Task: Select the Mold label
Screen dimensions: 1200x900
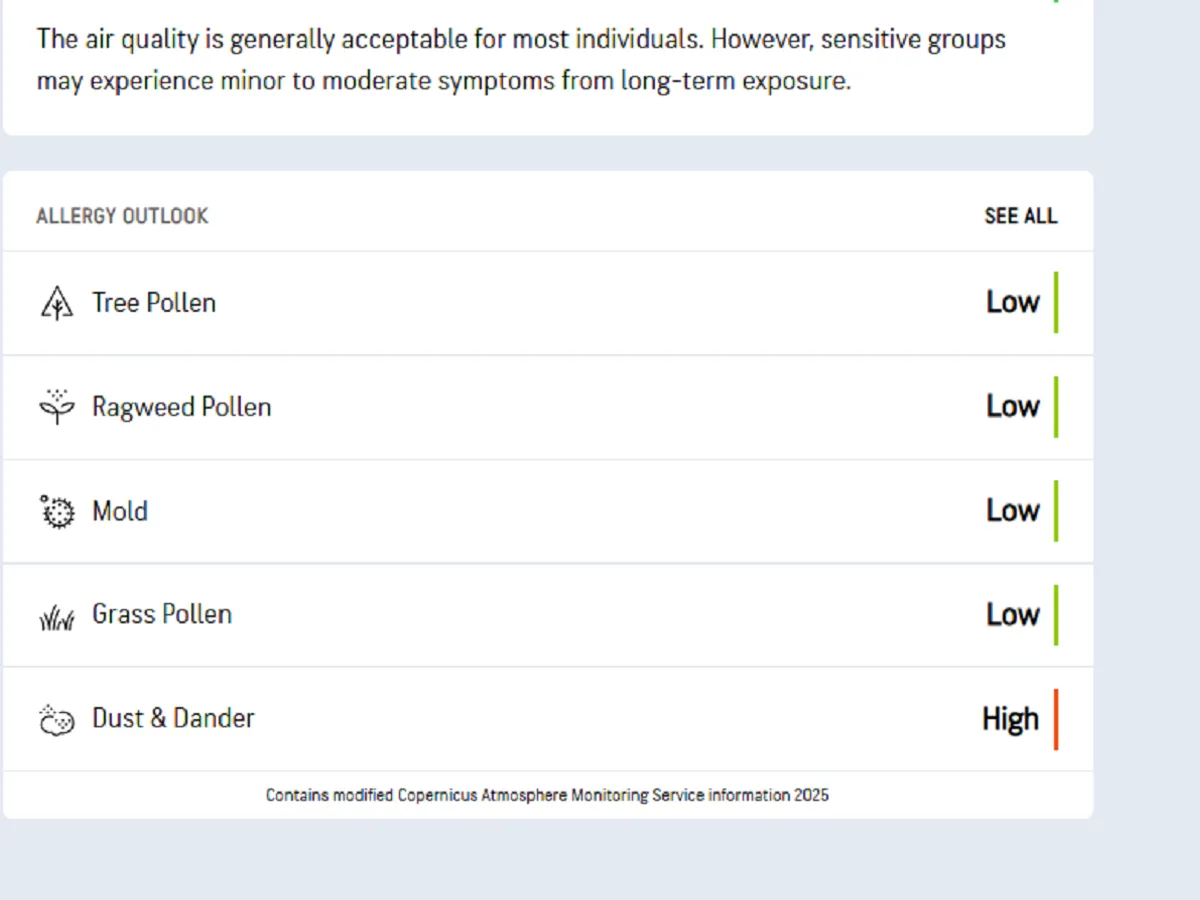Action: tap(120, 511)
